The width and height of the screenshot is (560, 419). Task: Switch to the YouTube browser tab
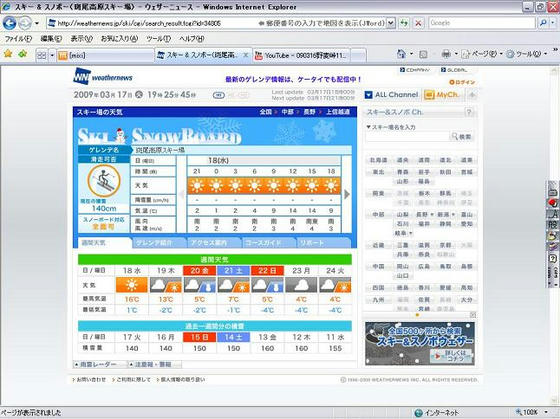[302, 55]
